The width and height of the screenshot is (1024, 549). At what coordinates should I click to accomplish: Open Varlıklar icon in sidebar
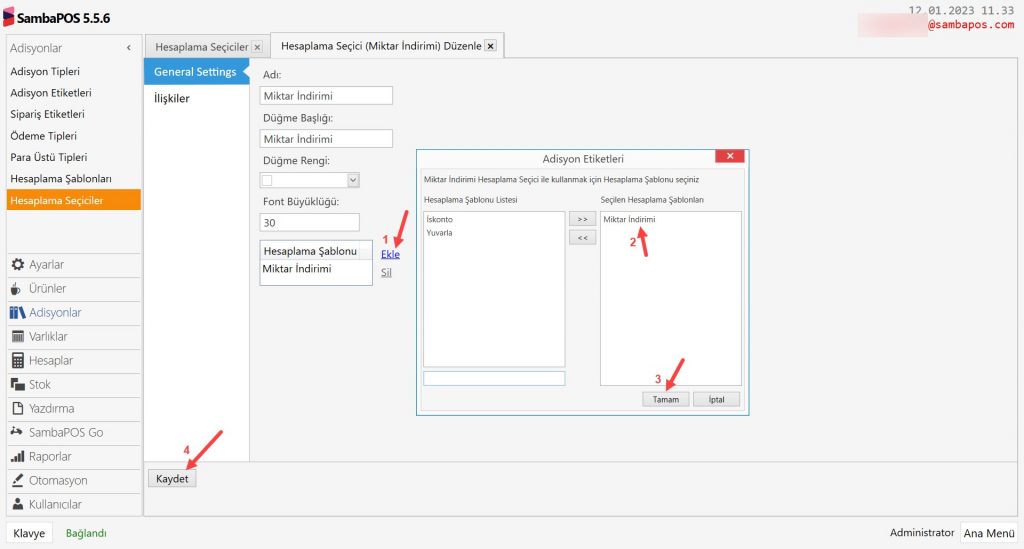point(18,337)
